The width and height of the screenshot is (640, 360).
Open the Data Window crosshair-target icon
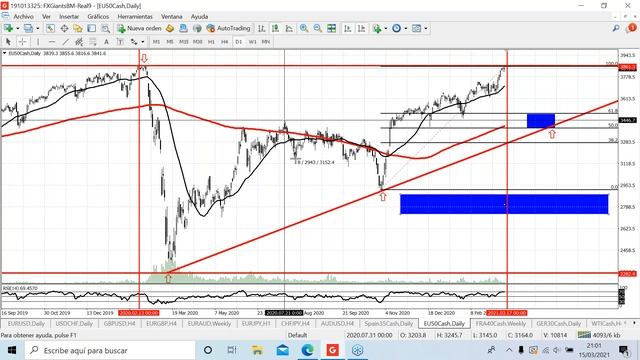(64, 28)
